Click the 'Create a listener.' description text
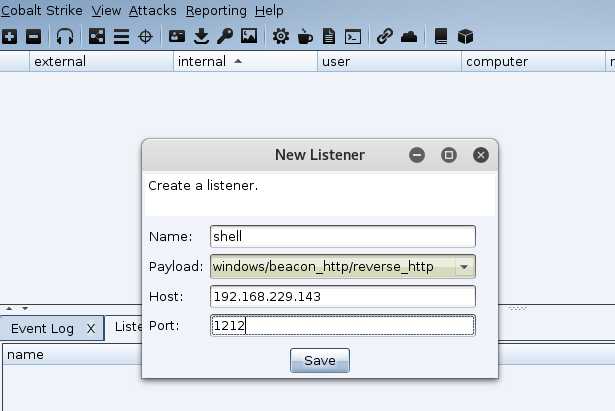 pyautogui.click(x=203, y=185)
